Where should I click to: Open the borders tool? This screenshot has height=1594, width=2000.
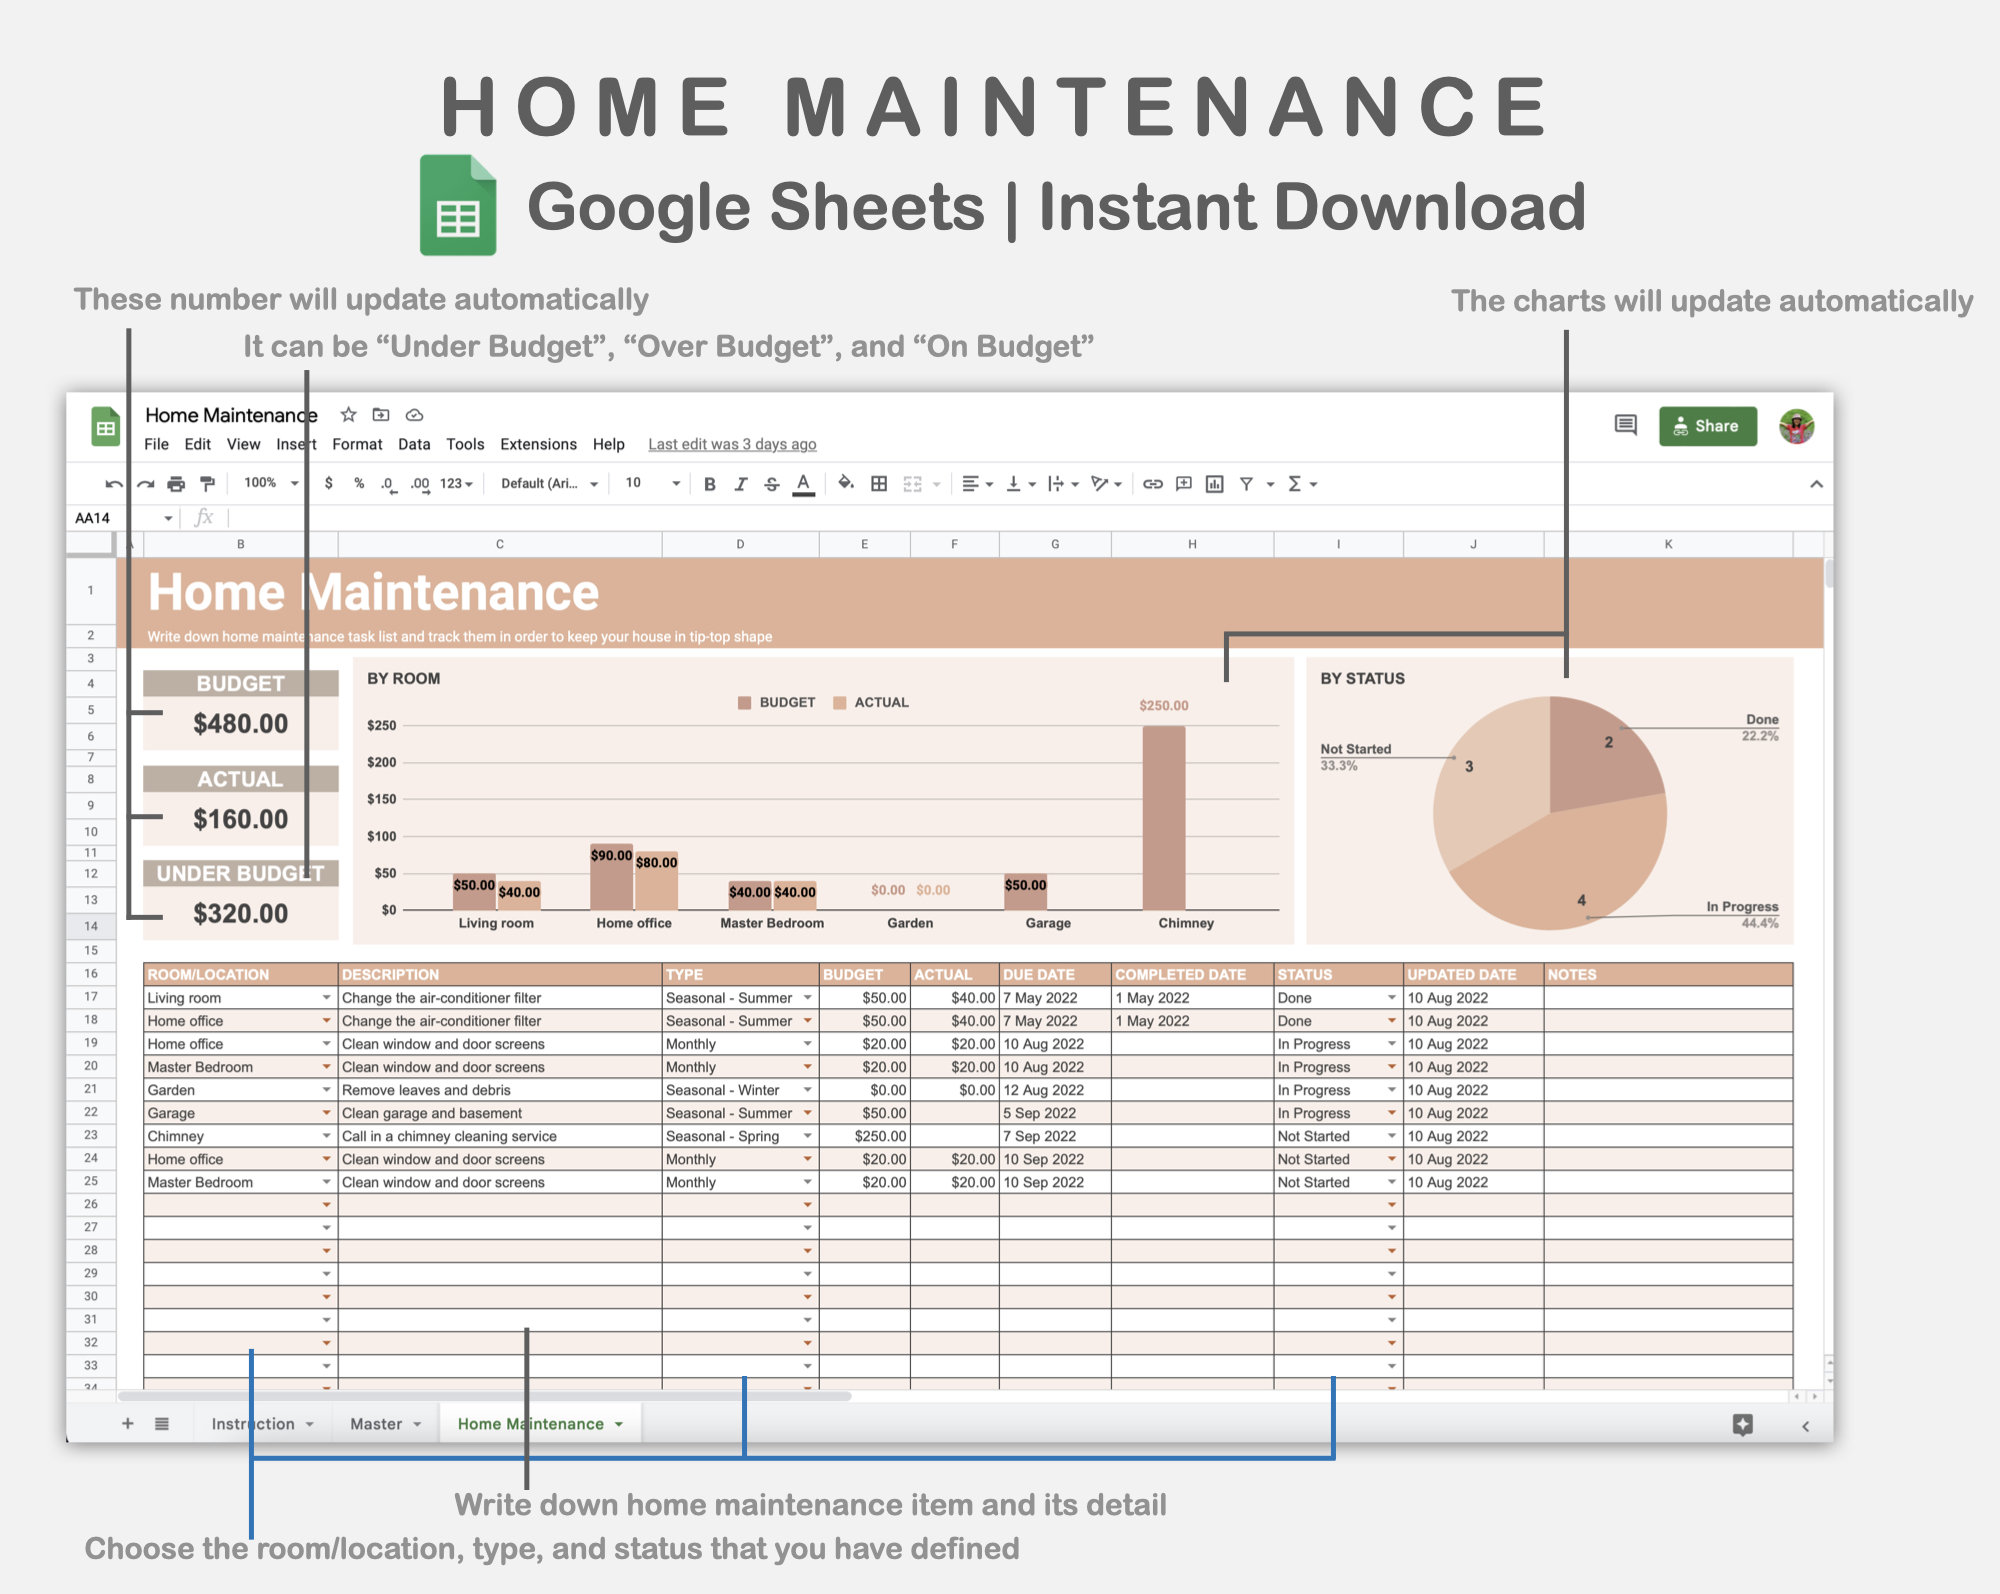click(879, 484)
